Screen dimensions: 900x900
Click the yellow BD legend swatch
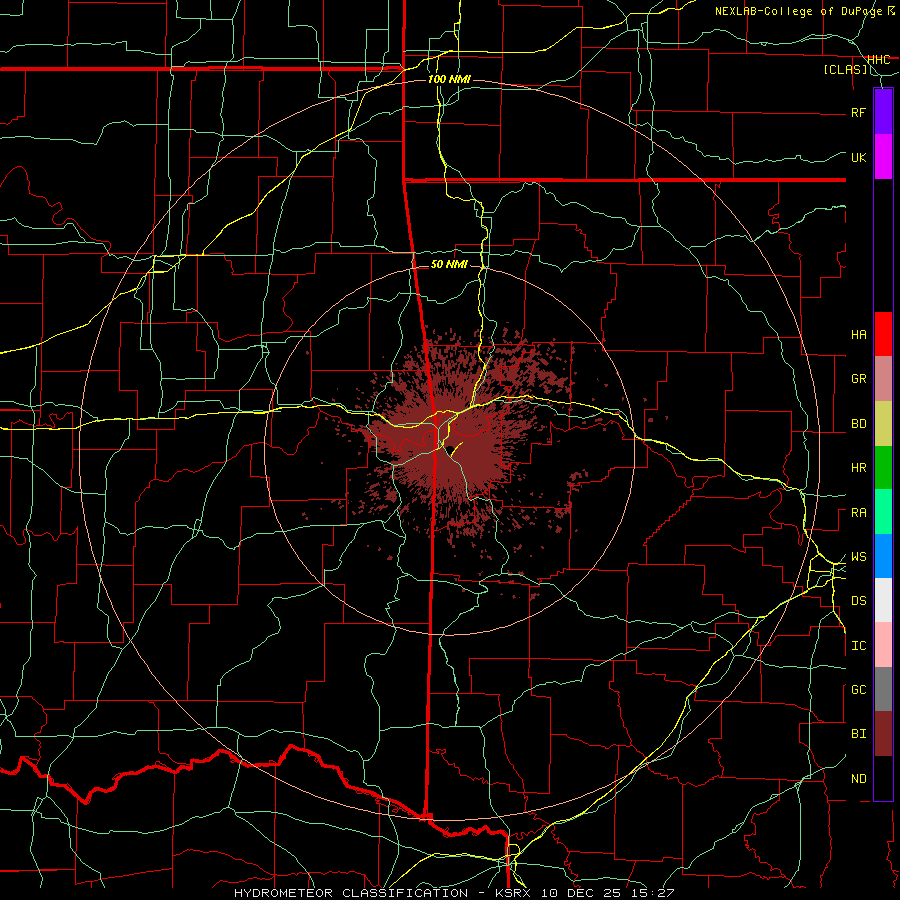[883, 423]
